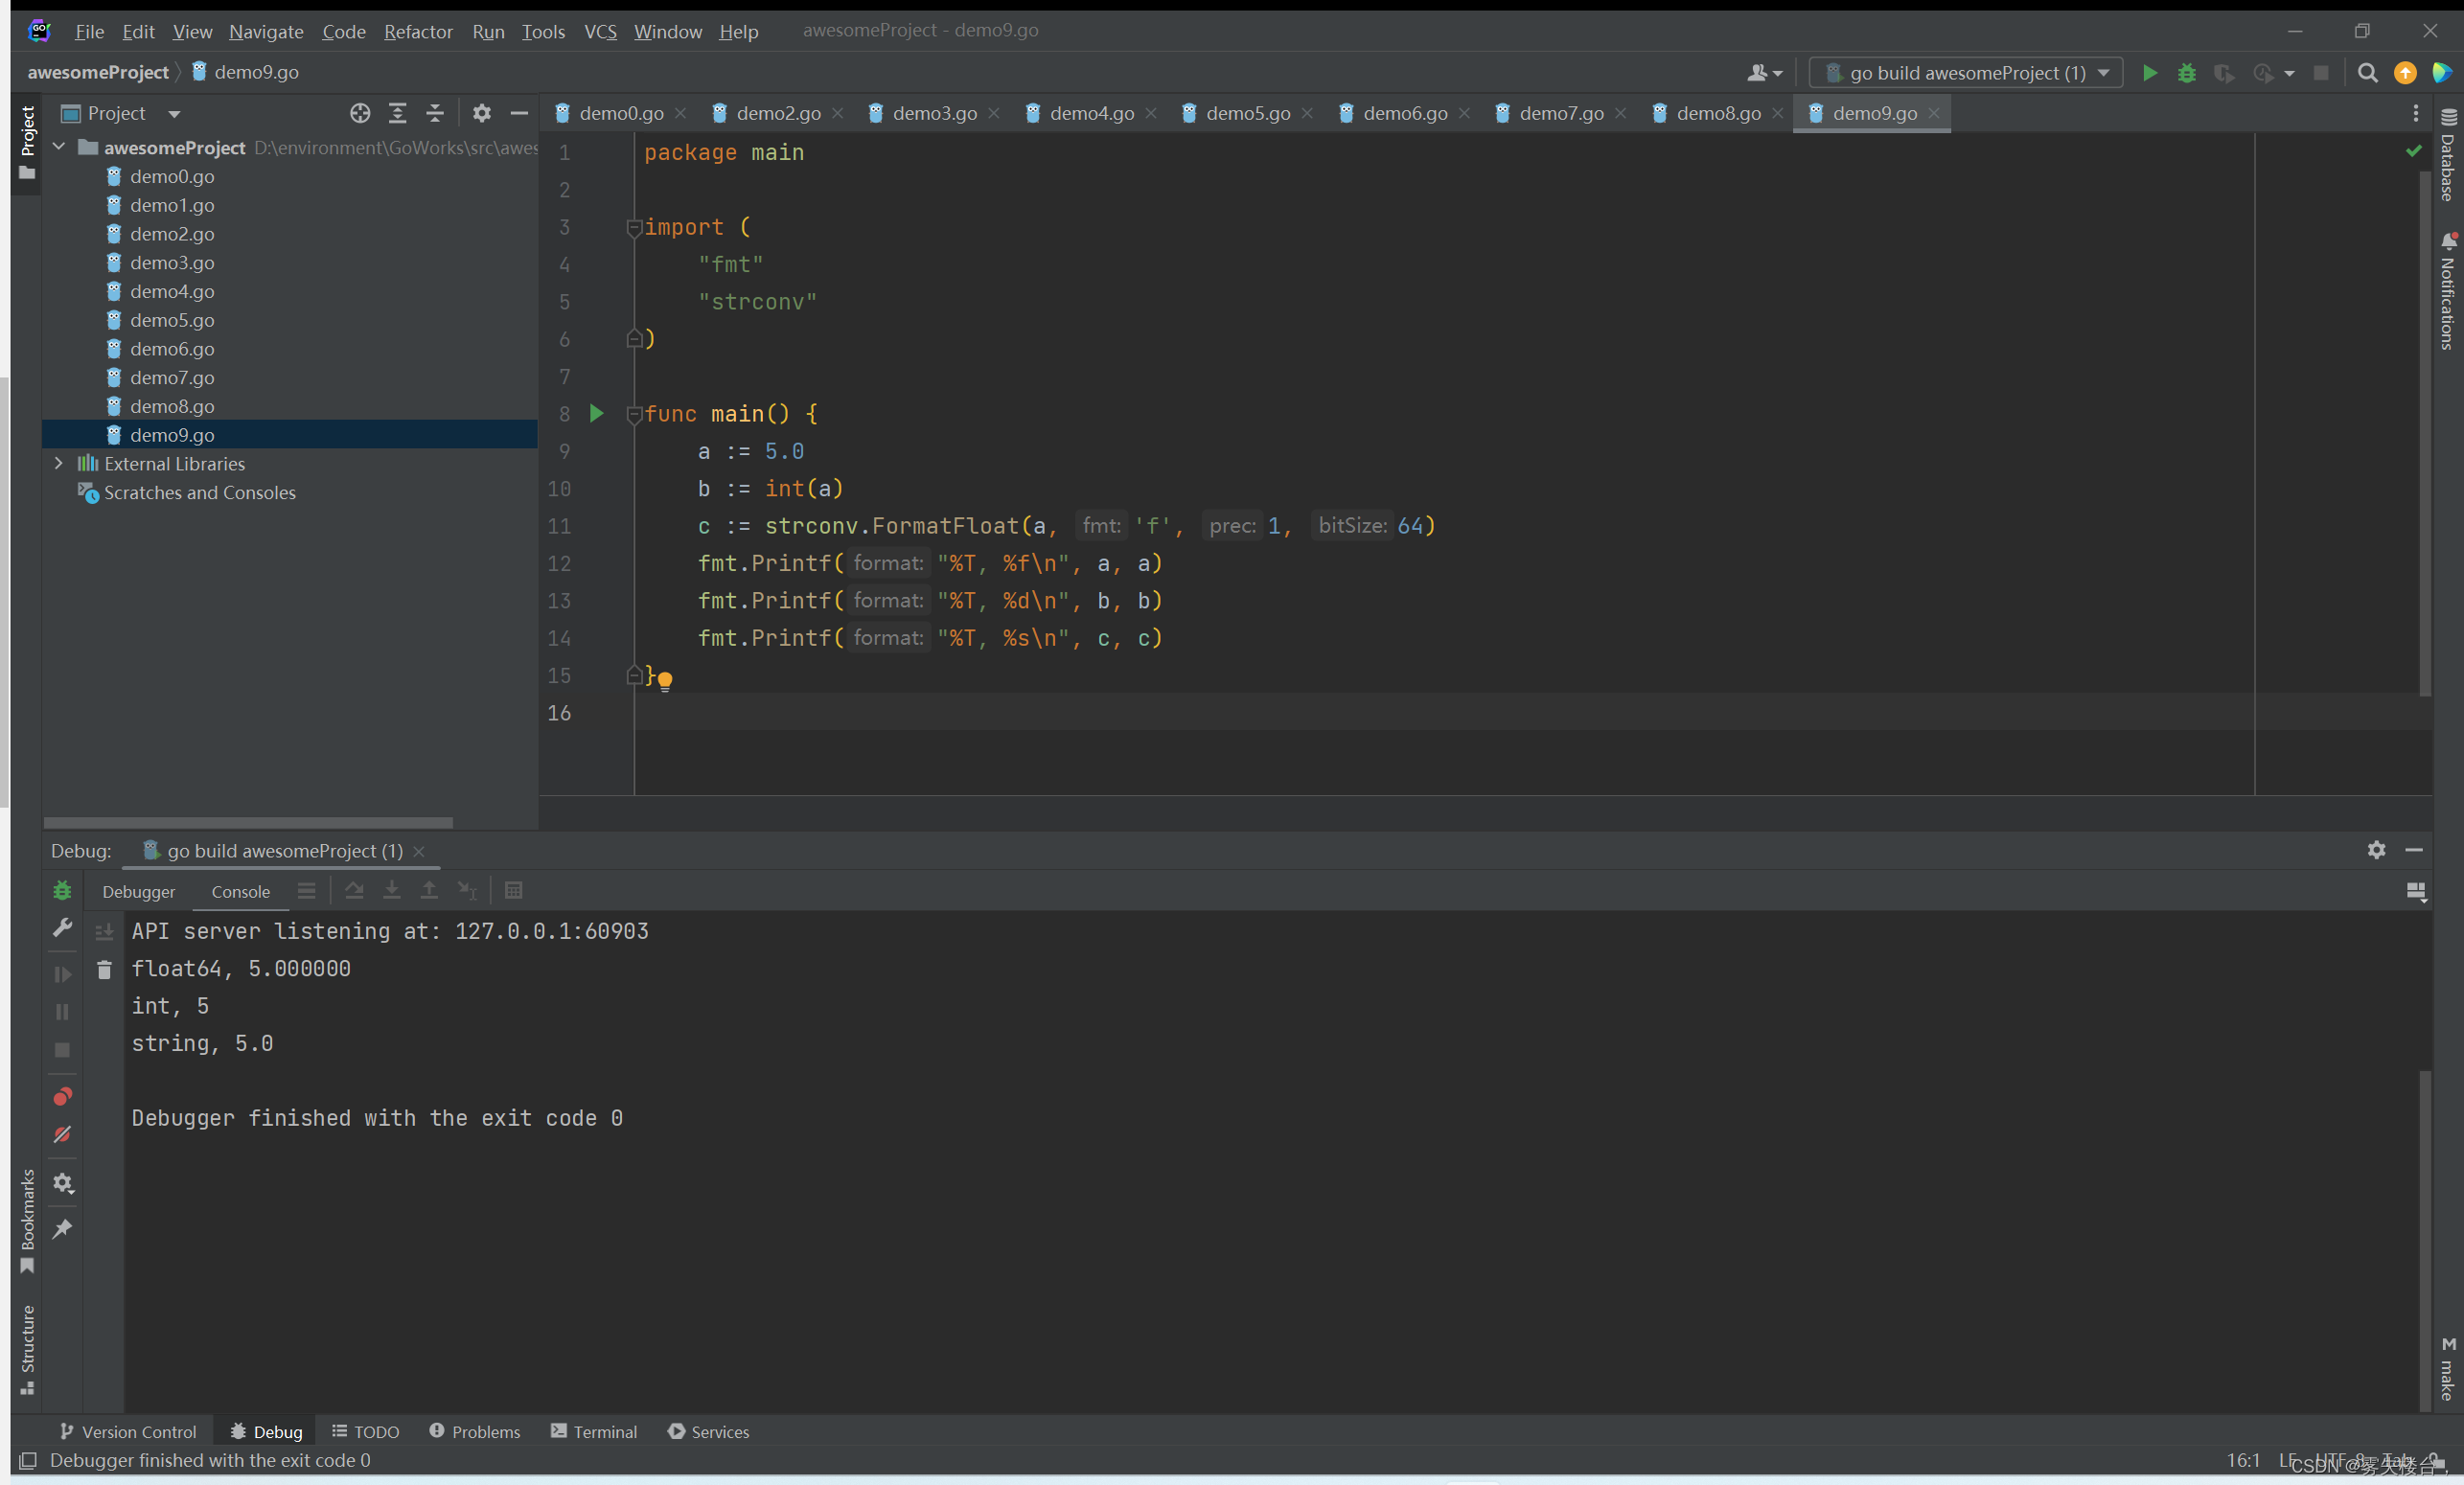Switch to demo0.go editor tab
Image resolution: width=2464 pixels, height=1485 pixels.
pyautogui.click(x=621, y=113)
